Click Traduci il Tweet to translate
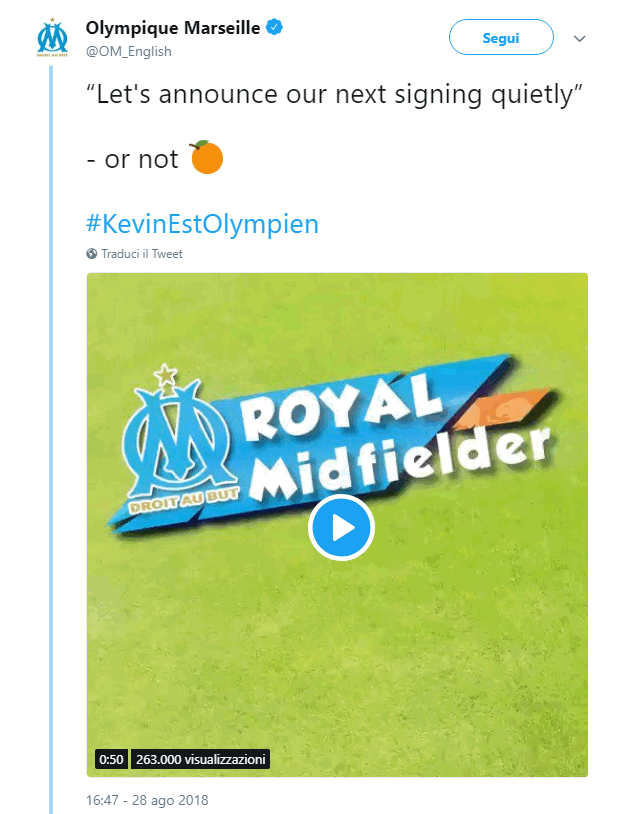Screen dimensions: 621x814 pos(142,254)
